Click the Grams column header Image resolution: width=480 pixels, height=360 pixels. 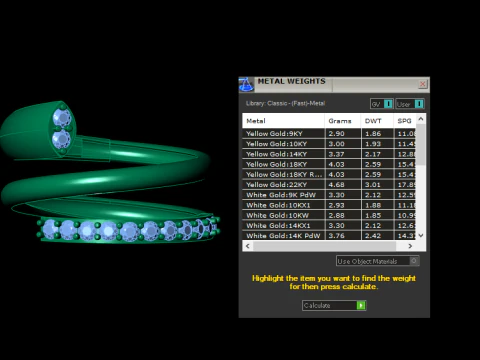[x=342, y=121]
